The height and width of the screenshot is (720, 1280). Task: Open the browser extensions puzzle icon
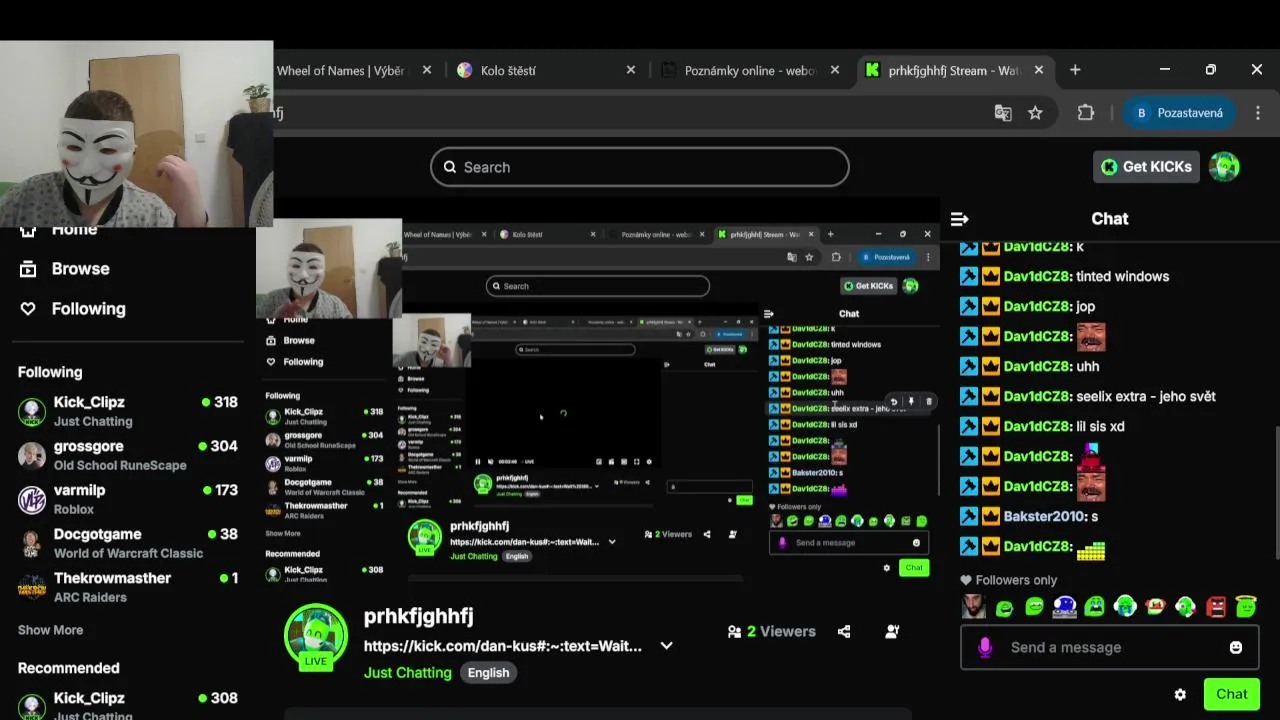pos(1086,113)
